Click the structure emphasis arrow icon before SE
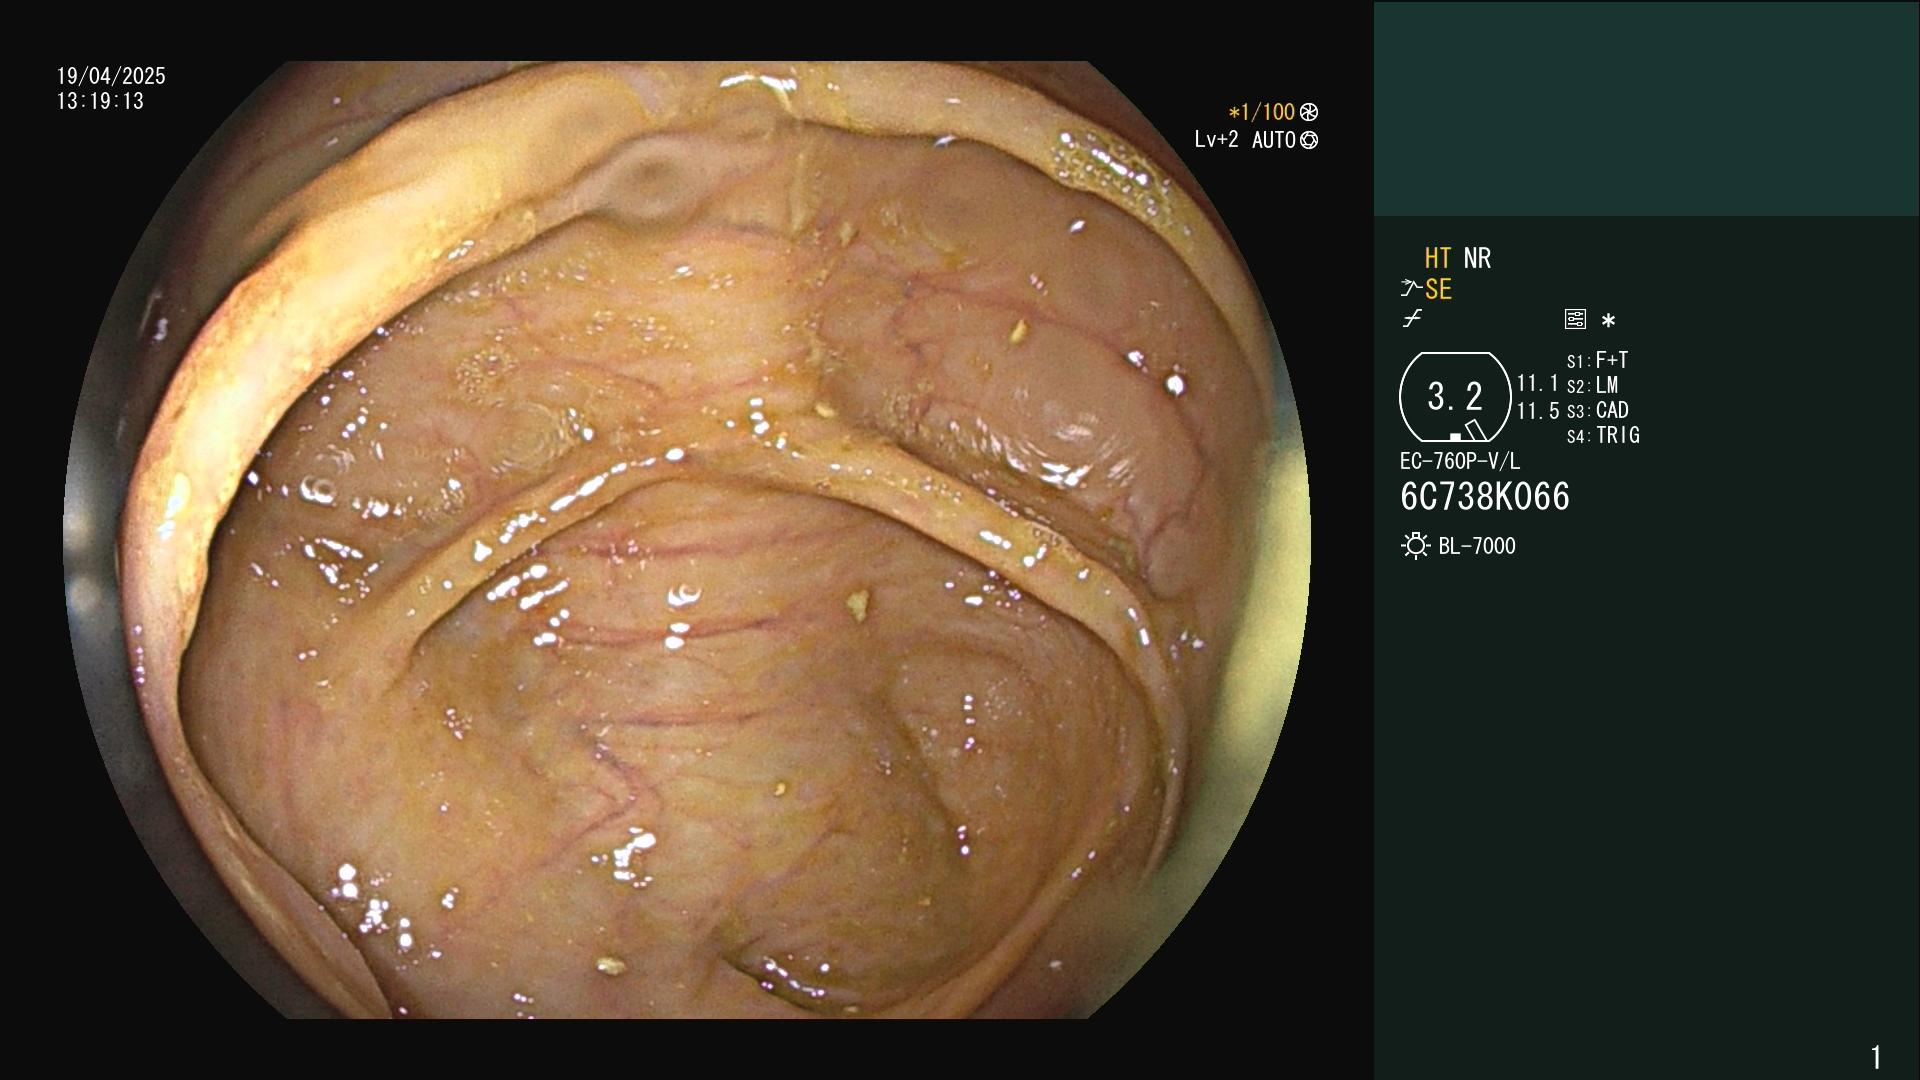 click(1411, 289)
